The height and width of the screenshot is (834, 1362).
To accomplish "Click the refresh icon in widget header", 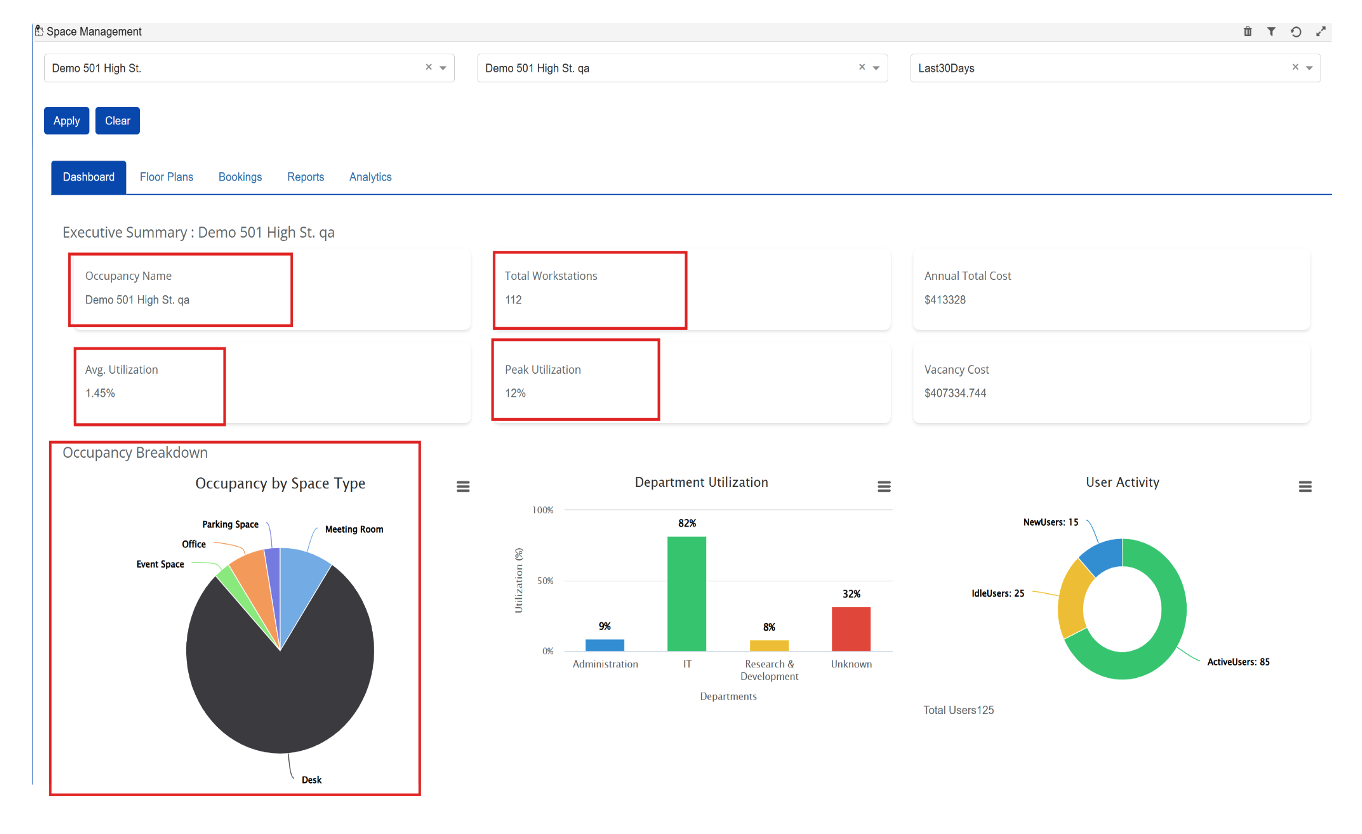I will pos(1296,32).
